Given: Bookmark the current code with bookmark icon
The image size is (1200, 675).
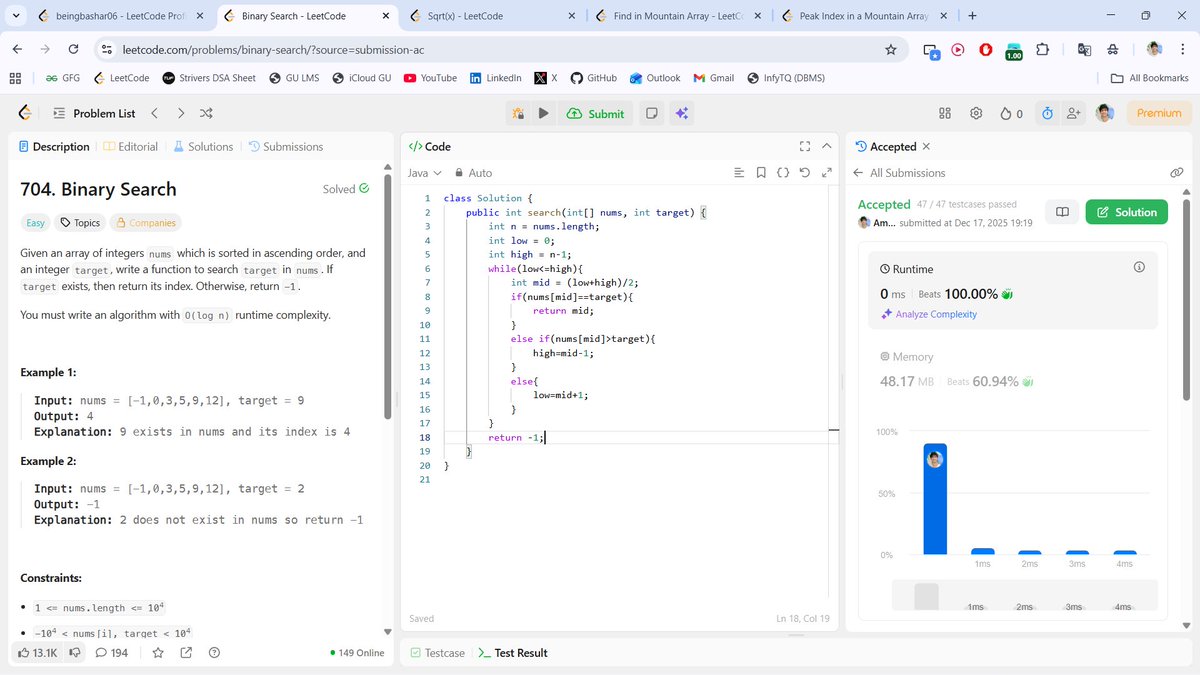Looking at the screenshot, I should click(x=763, y=172).
